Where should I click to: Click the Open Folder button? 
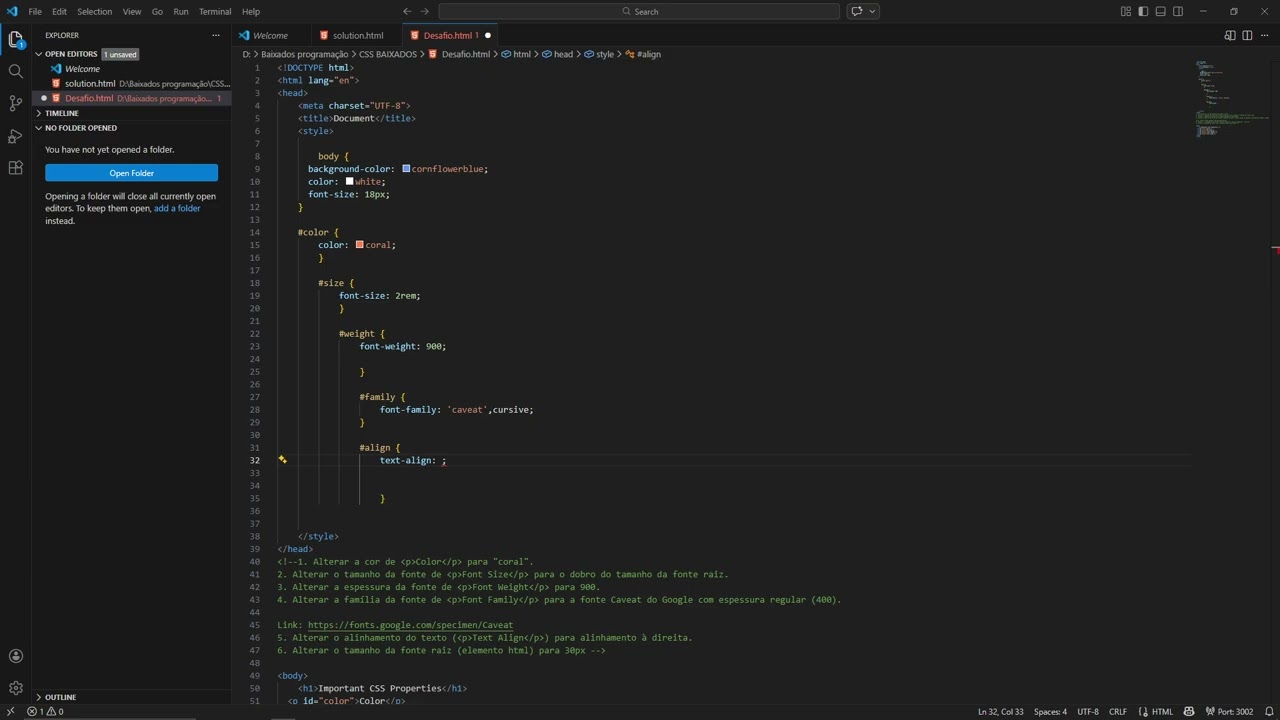click(x=131, y=173)
